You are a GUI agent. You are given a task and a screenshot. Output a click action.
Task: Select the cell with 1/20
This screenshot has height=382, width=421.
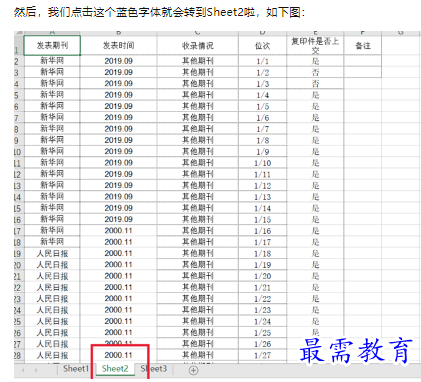(x=262, y=276)
